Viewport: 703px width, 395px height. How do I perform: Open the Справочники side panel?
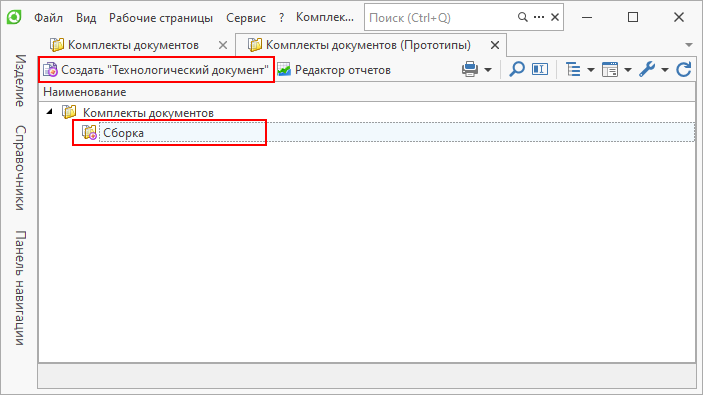point(20,168)
